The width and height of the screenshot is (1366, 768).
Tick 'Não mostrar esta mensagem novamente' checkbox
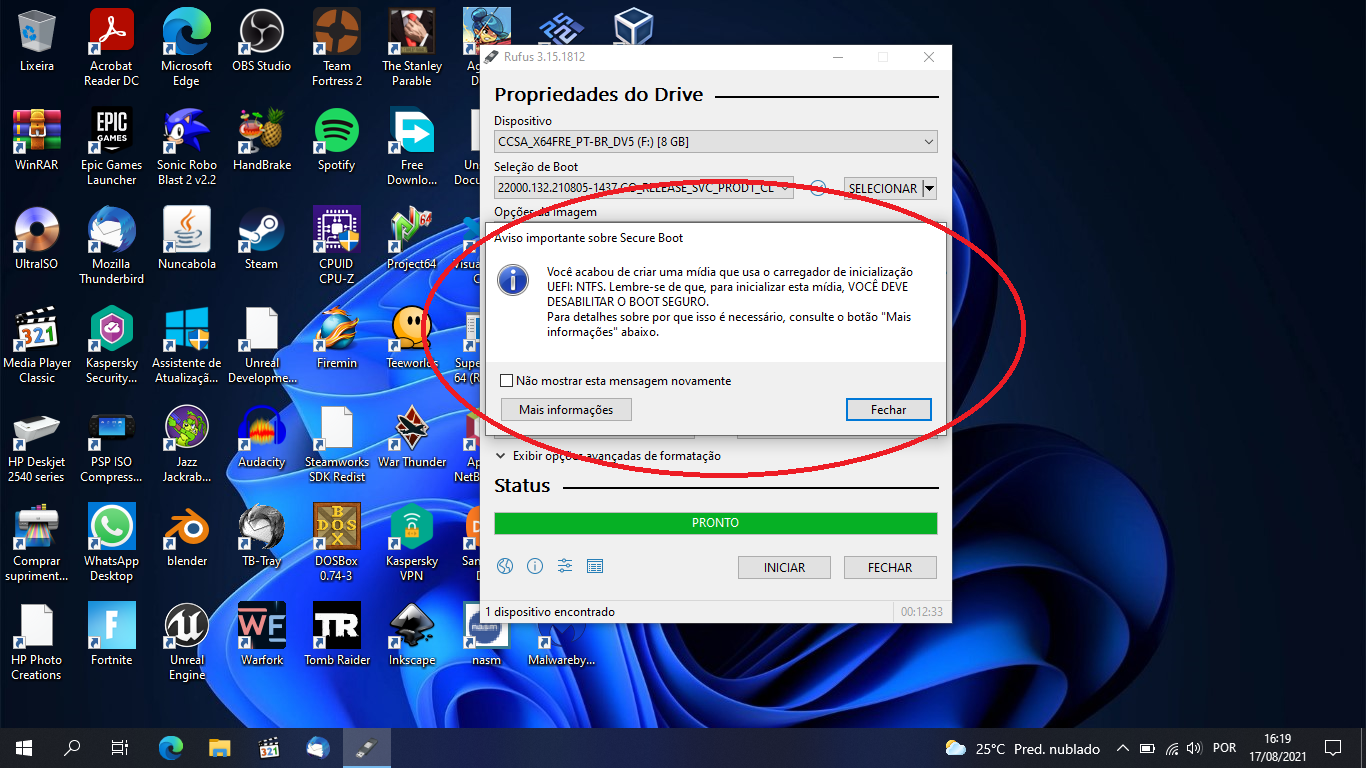pos(507,381)
